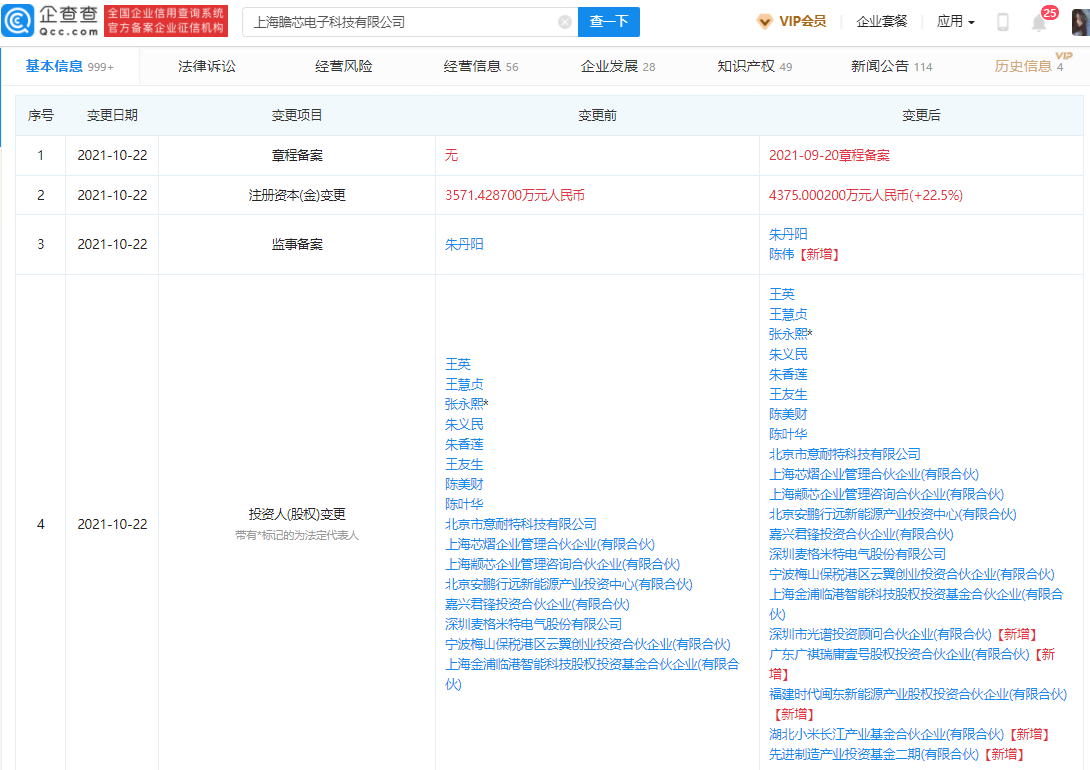Open notifications bell with 25 badge

pyautogui.click(x=1039, y=22)
